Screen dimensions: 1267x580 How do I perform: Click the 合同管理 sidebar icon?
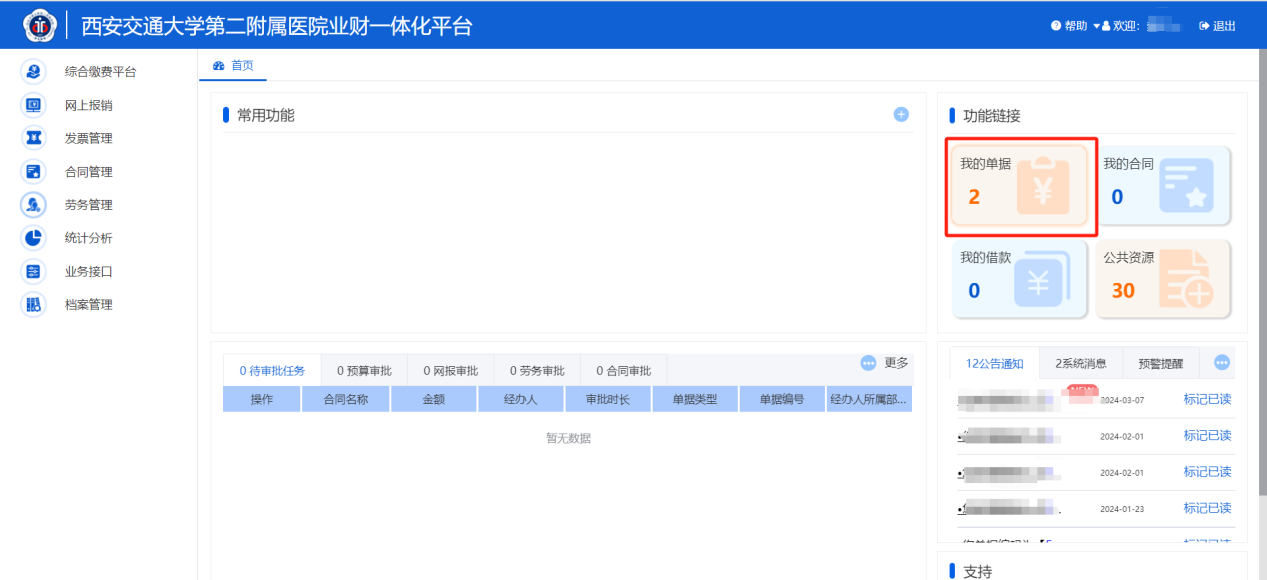coord(33,171)
